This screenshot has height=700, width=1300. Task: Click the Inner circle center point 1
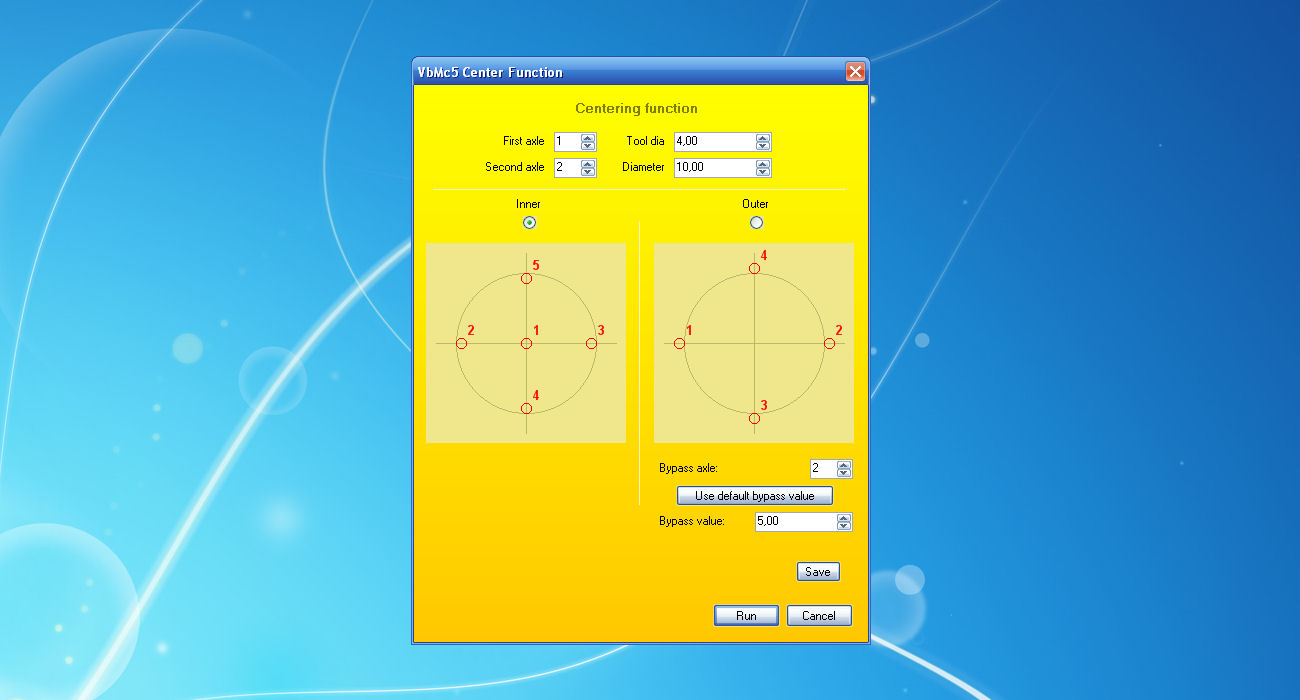pos(526,344)
